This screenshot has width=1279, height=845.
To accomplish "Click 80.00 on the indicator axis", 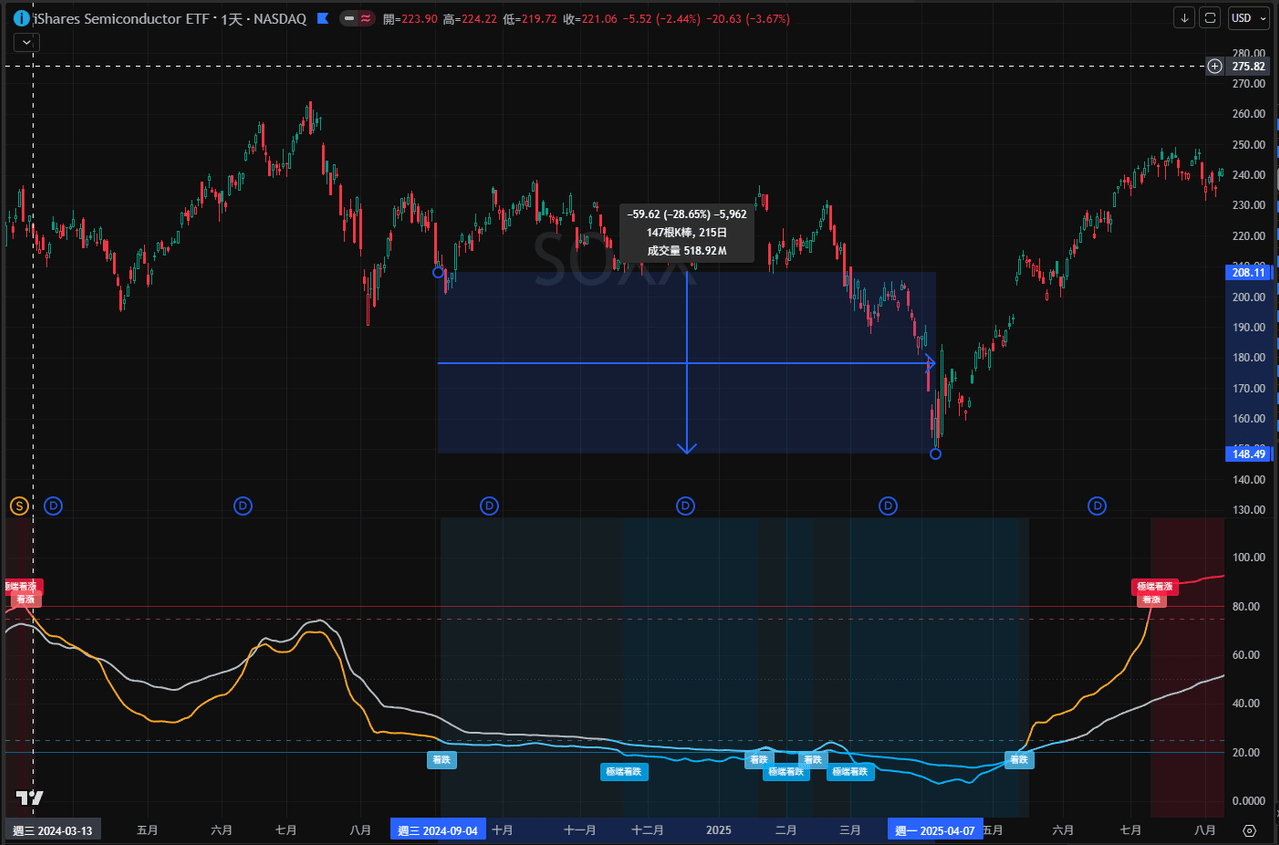I will pos(1245,606).
